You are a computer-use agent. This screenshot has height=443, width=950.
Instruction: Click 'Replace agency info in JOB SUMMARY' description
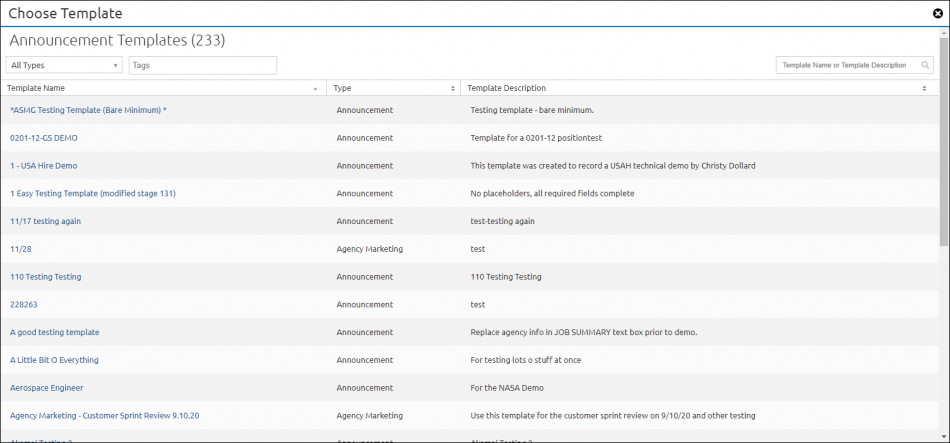(x=584, y=333)
